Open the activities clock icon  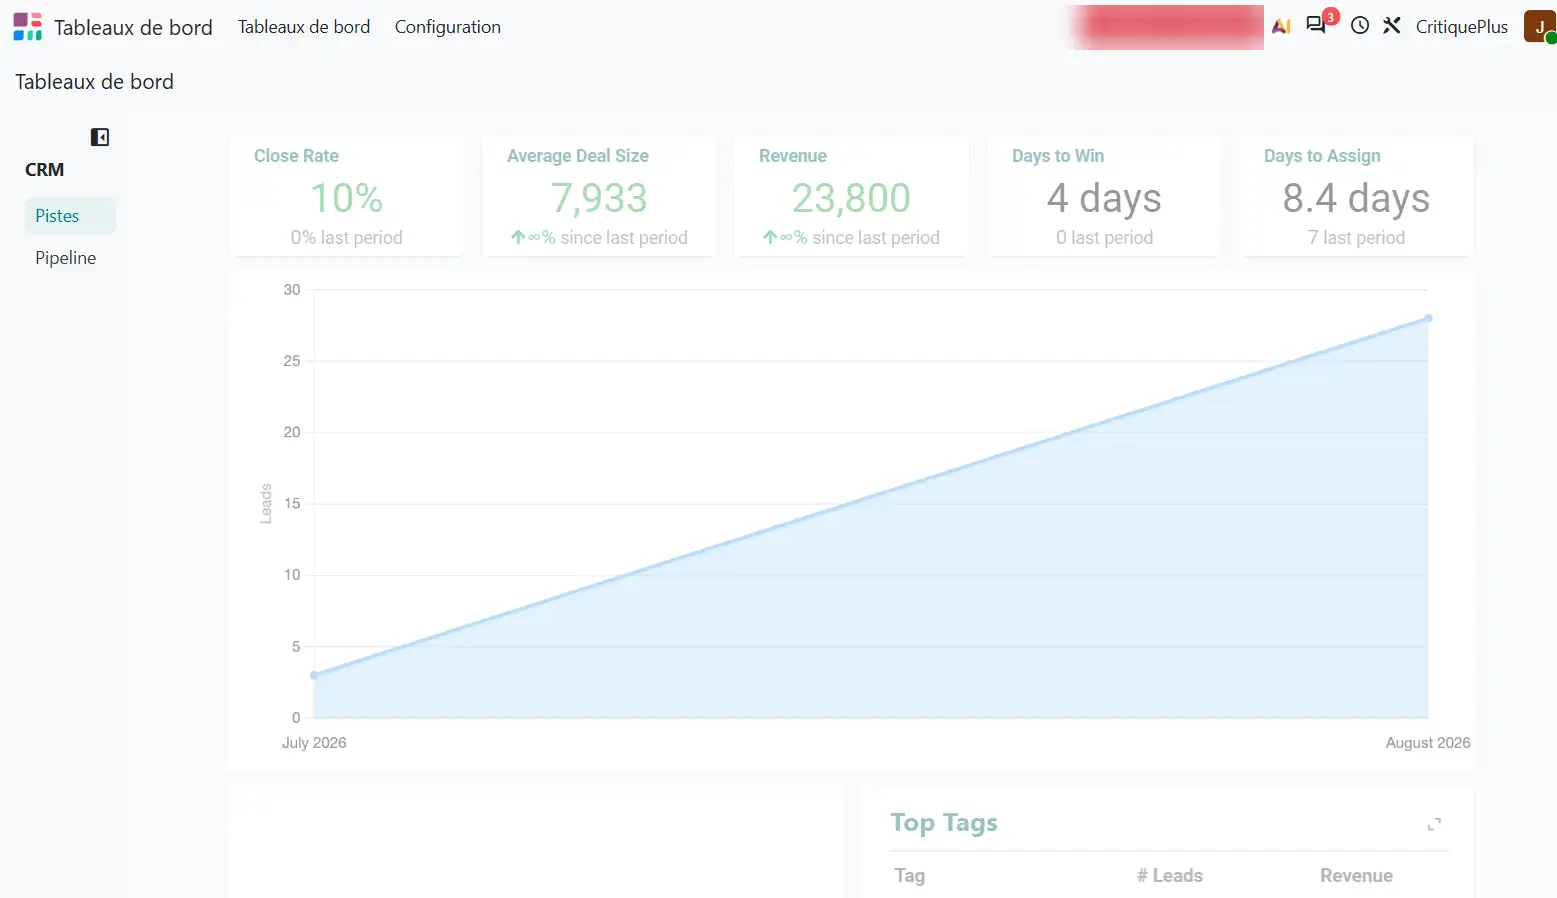(x=1359, y=26)
